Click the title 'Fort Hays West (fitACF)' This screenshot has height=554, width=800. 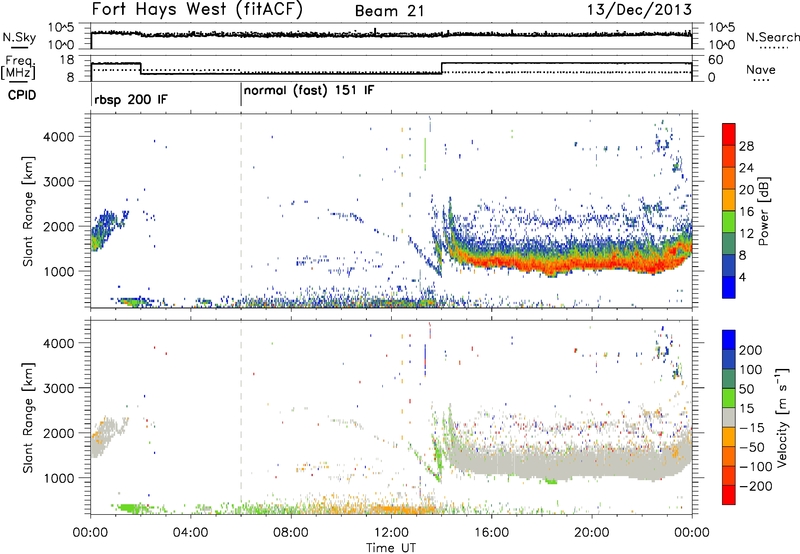click(197, 10)
